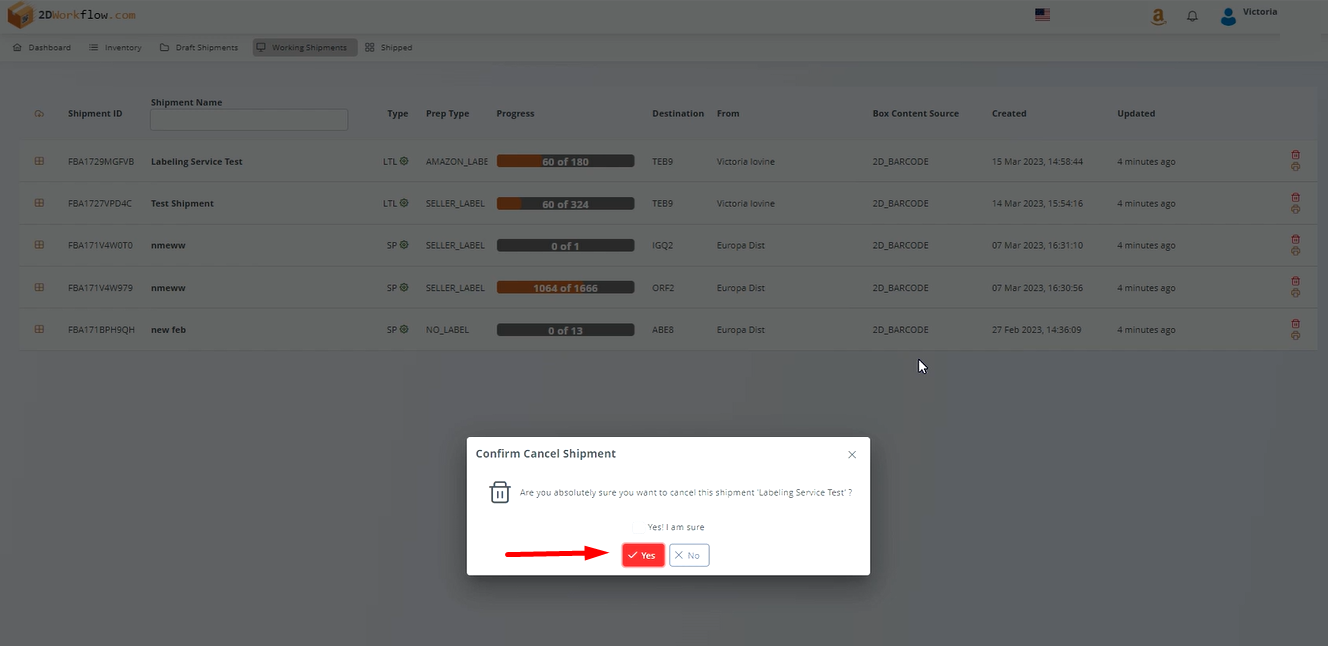Select the US flag language icon

tap(1042, 14)
